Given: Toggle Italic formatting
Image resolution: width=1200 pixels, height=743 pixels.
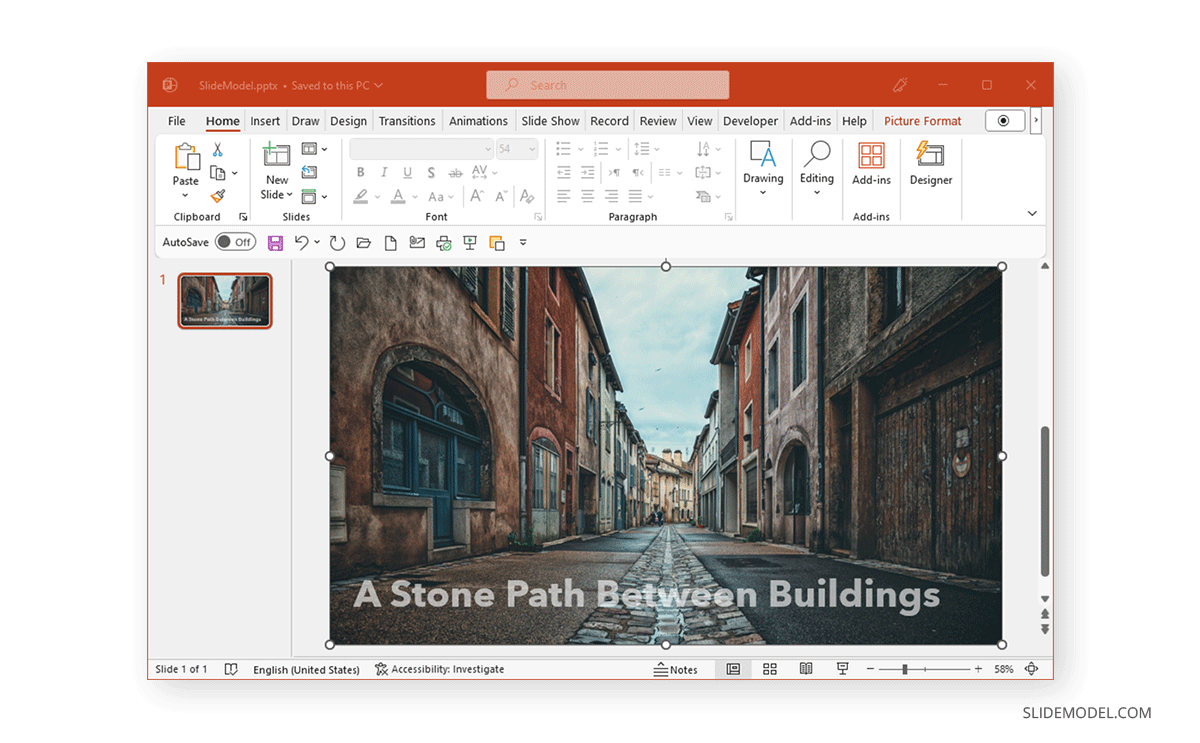Looking at the screenshot, I should tap(383, 172).
